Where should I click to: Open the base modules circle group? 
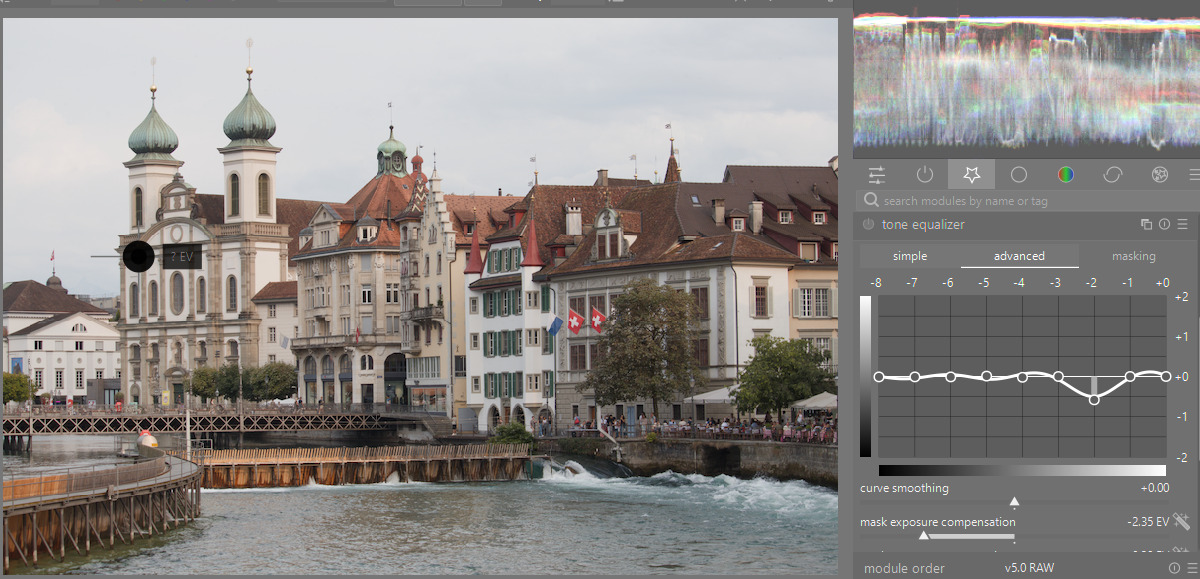click(1019, 175)
